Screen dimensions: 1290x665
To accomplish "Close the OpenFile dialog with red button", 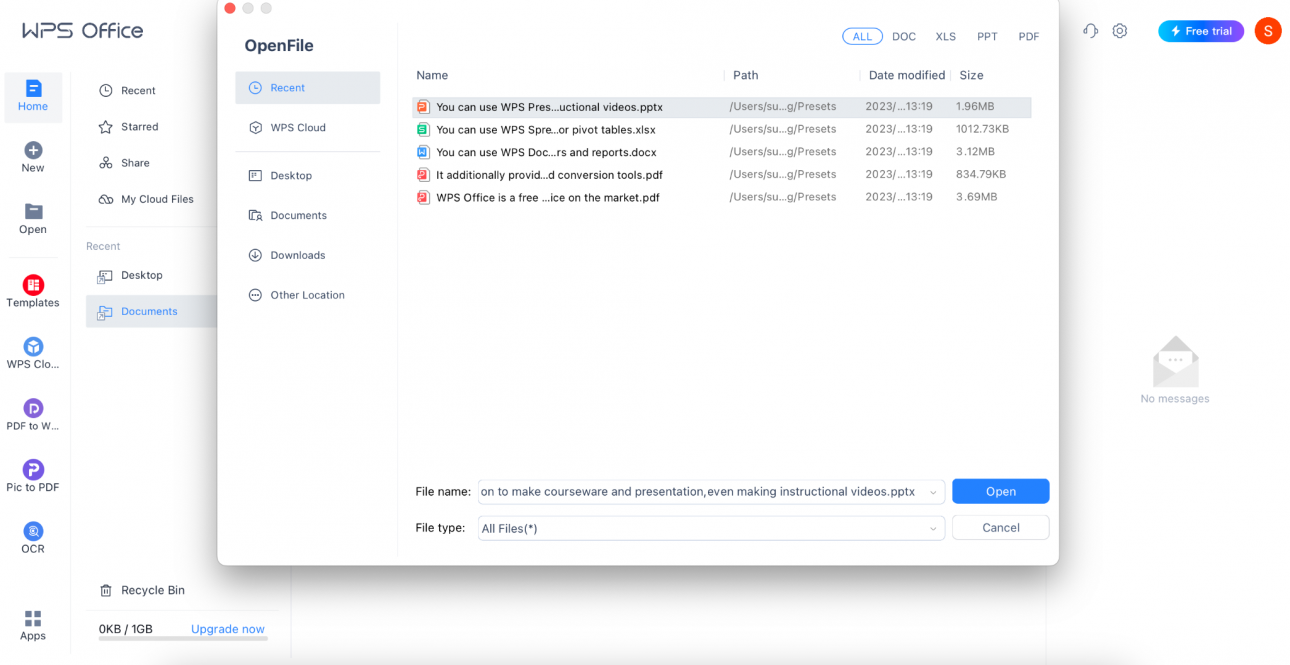I will [x=230, y=8].
